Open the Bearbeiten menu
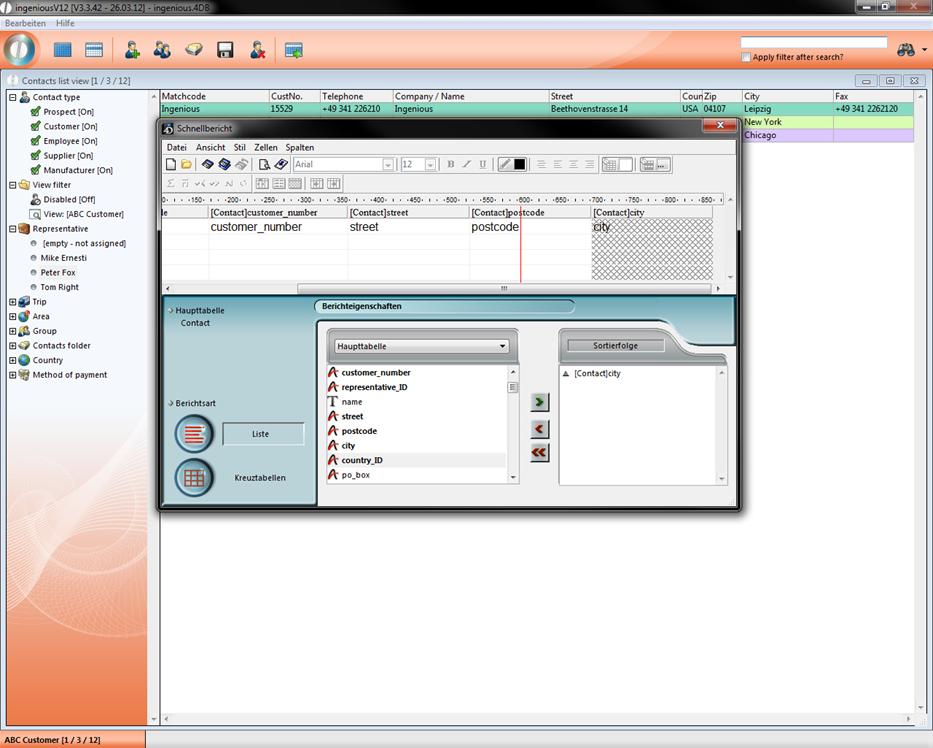 [25, 22]
